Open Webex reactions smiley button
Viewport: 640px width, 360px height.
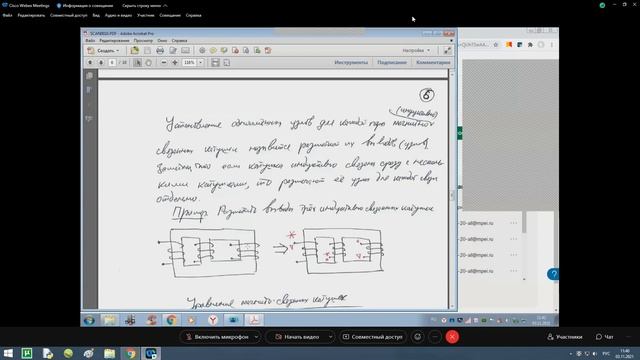coord(418,337)
